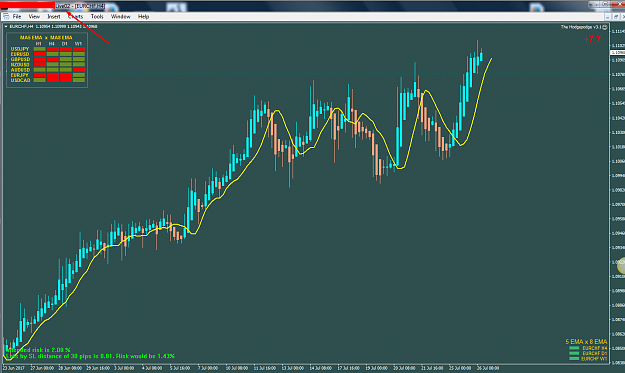This screenshot has width=625, height=373.
Task: Click the '11 Jul 16:00' time axis label
Action: click(265, 368)
